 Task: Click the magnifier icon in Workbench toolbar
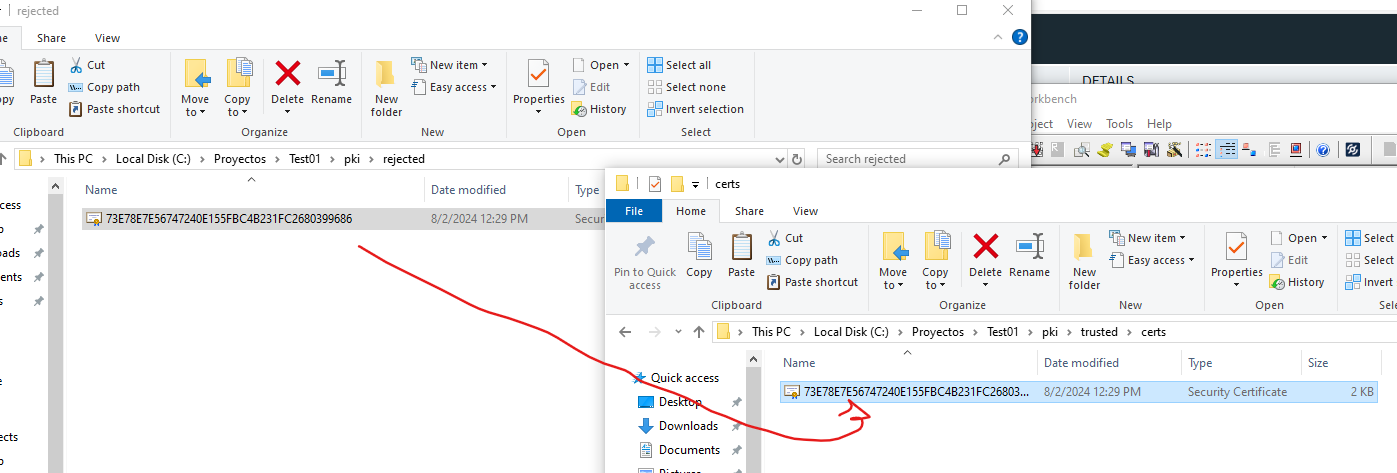point(1081,150)
